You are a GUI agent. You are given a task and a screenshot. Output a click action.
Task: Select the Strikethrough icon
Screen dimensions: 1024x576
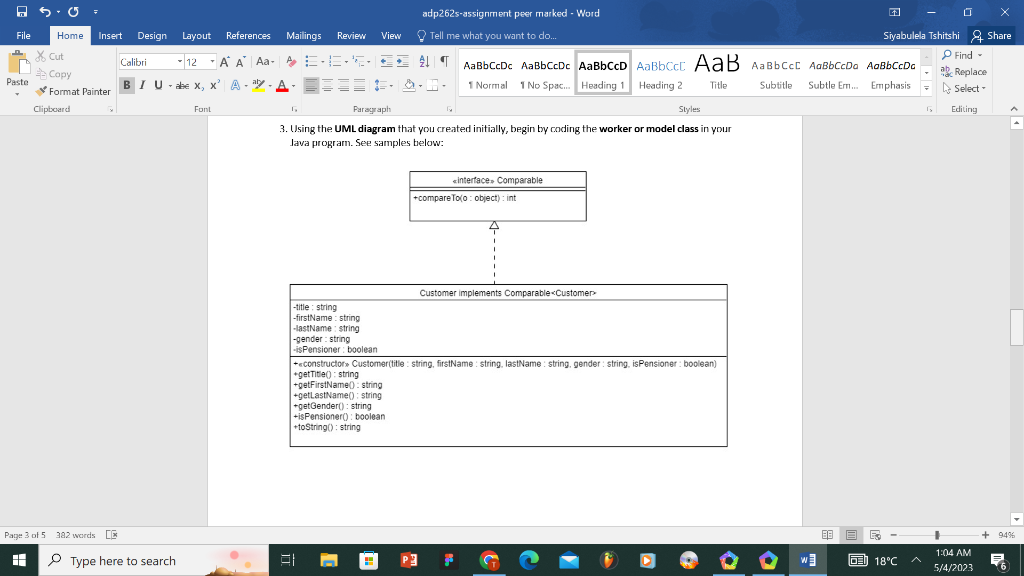(x=183, y=86)
